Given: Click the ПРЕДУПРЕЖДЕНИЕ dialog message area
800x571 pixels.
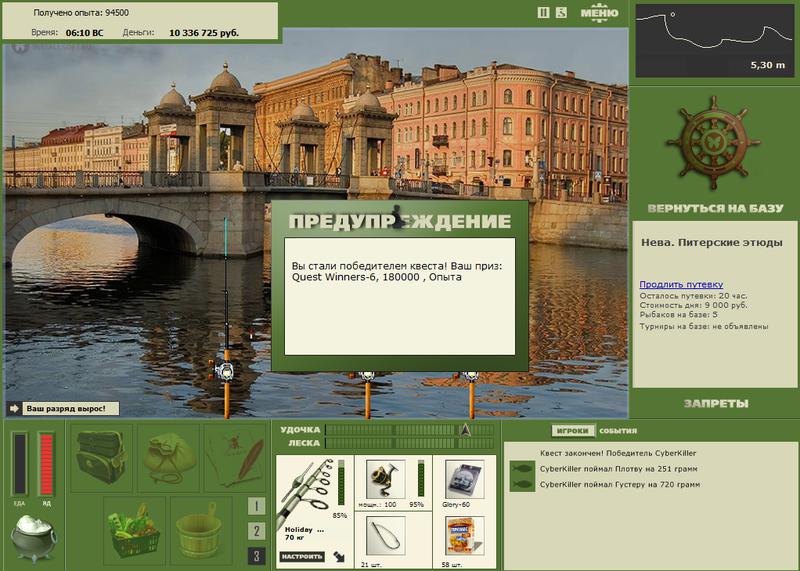Looking at the screenshot, I should [x=399, y=296].
